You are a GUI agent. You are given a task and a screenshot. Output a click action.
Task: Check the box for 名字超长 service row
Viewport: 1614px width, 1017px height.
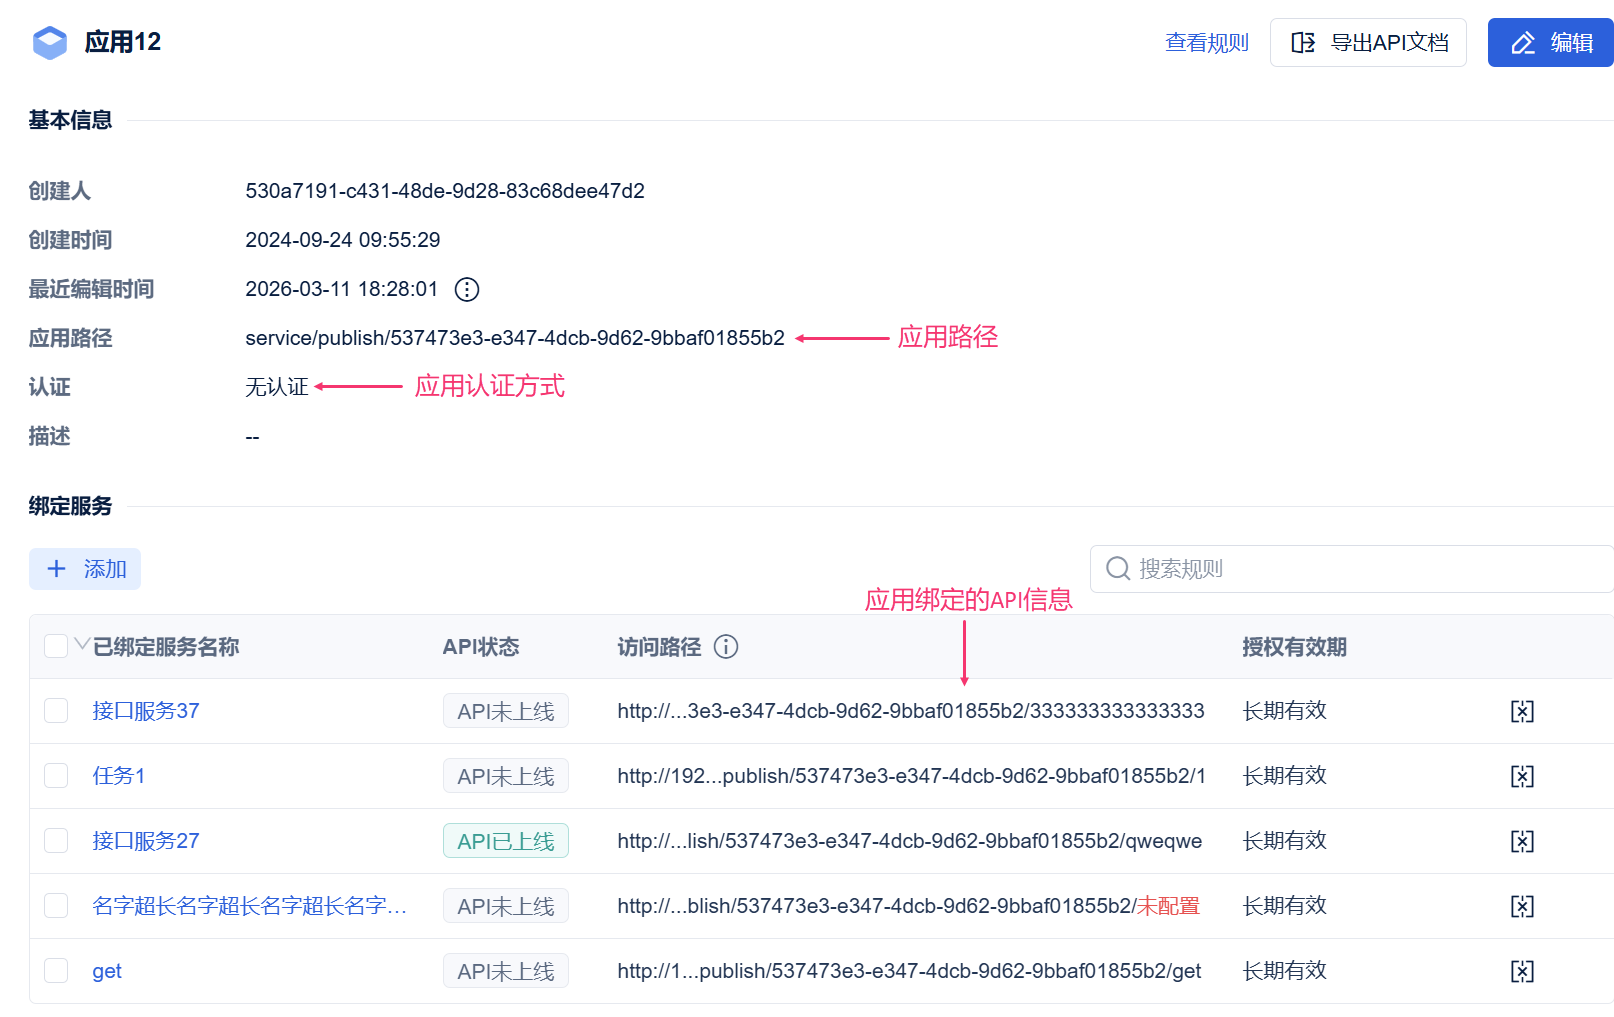[56, 906]
